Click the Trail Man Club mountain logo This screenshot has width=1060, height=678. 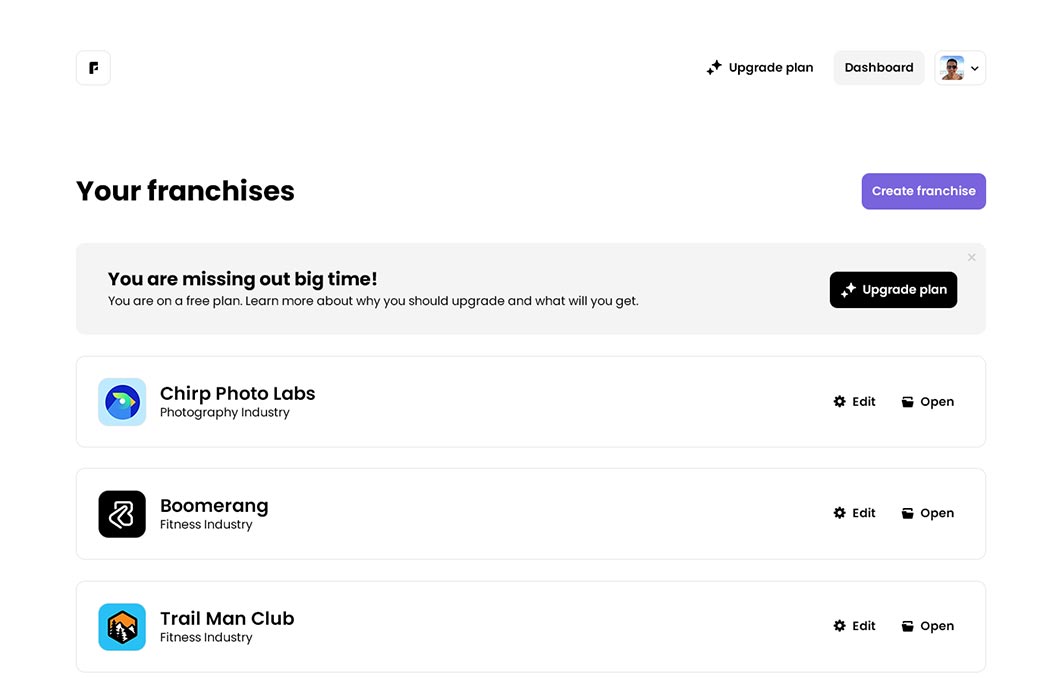122,627
